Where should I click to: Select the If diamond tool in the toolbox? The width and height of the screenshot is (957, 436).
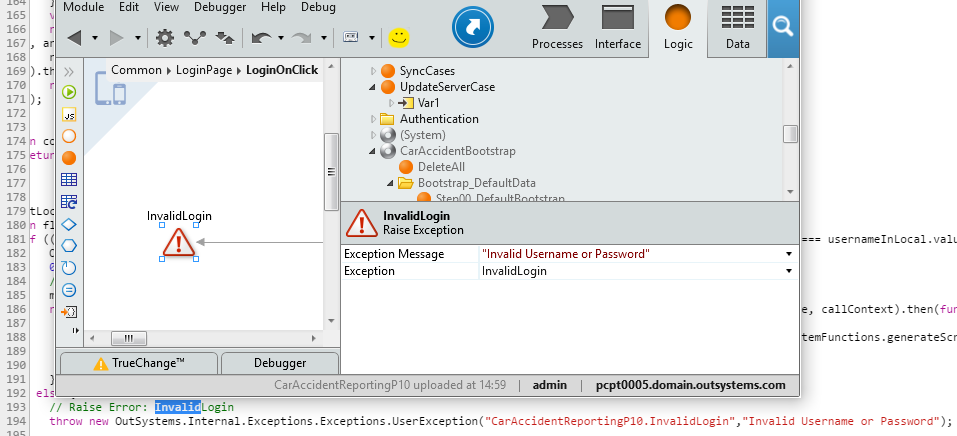click(x=69, y=224)
